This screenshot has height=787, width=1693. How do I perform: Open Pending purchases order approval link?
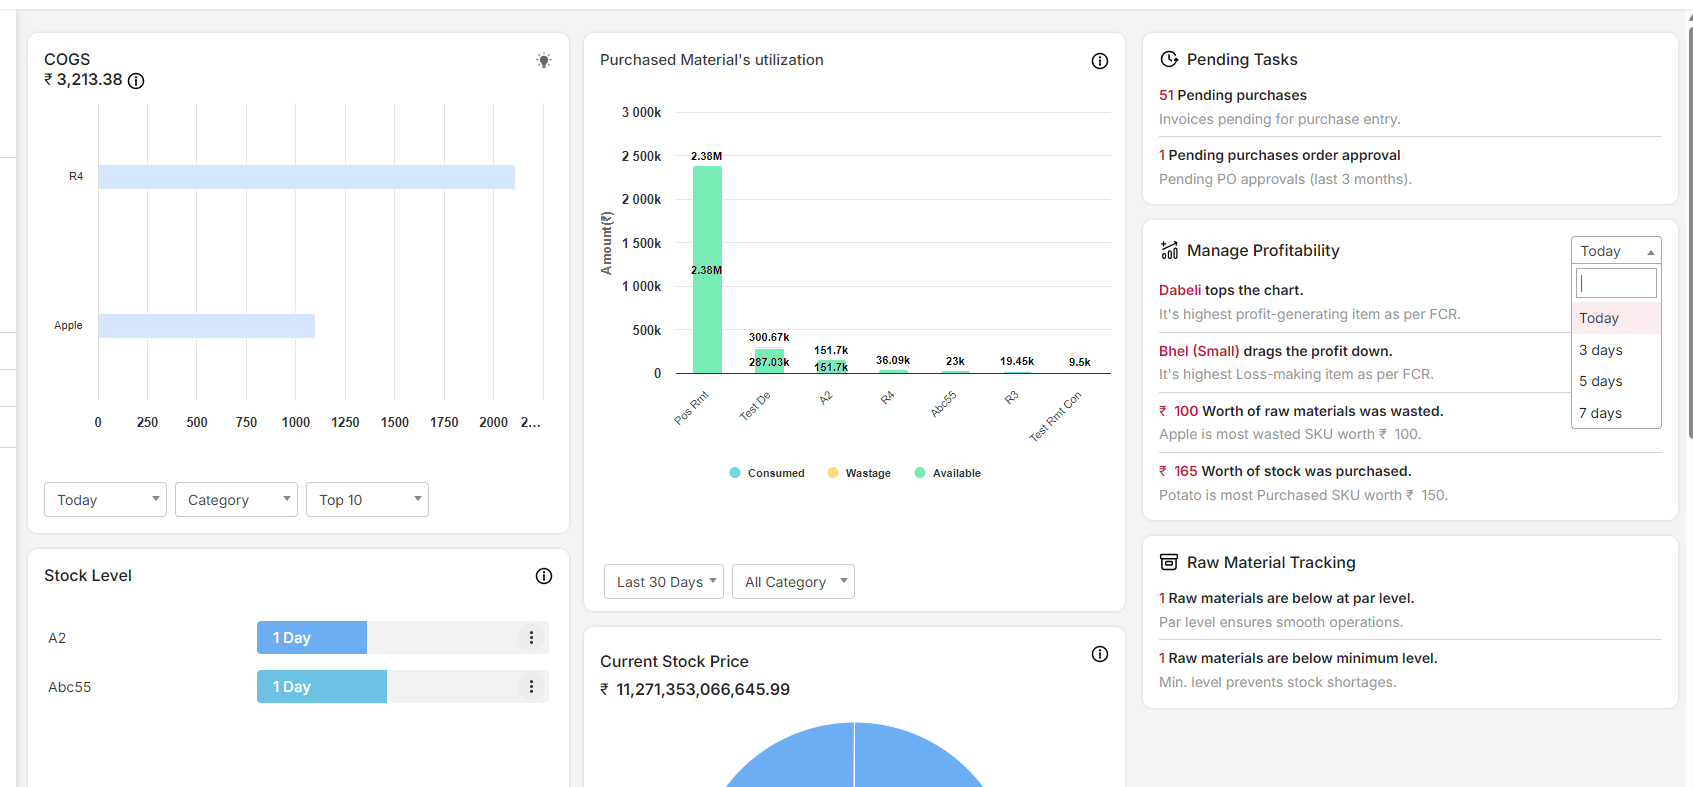coord(1280,155)
